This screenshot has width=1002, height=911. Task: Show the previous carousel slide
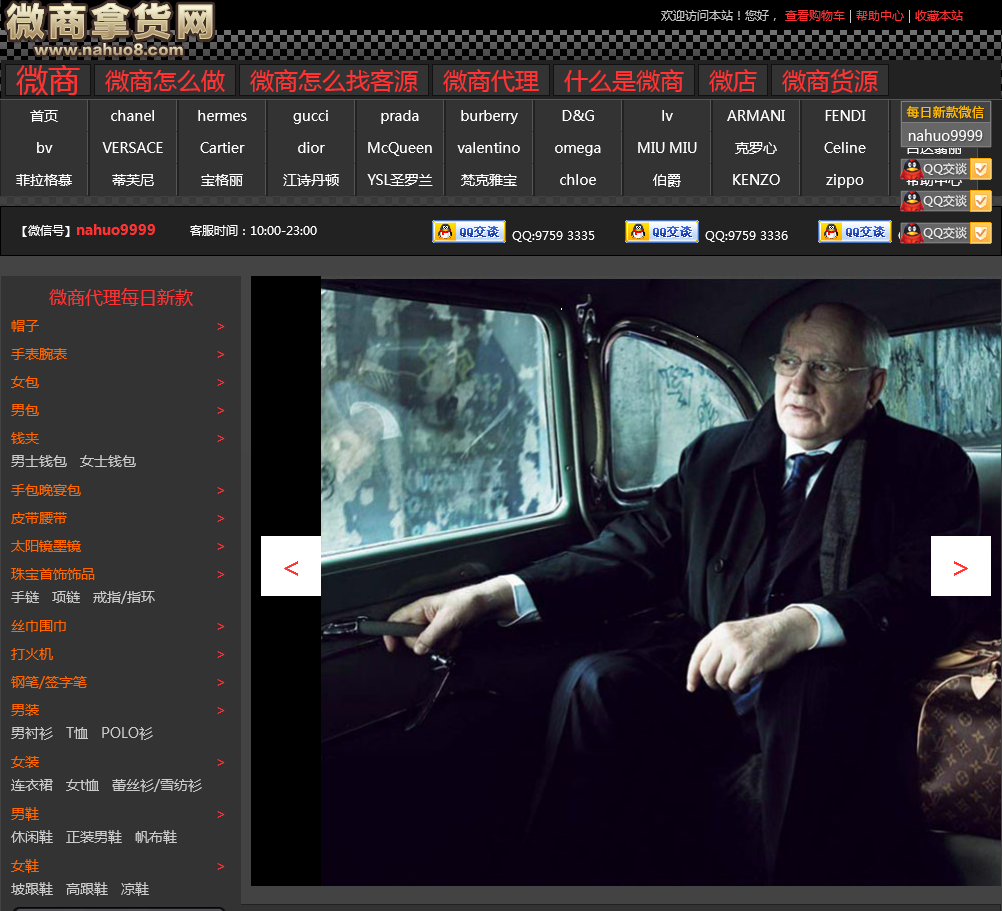click(x=291, y=567)
